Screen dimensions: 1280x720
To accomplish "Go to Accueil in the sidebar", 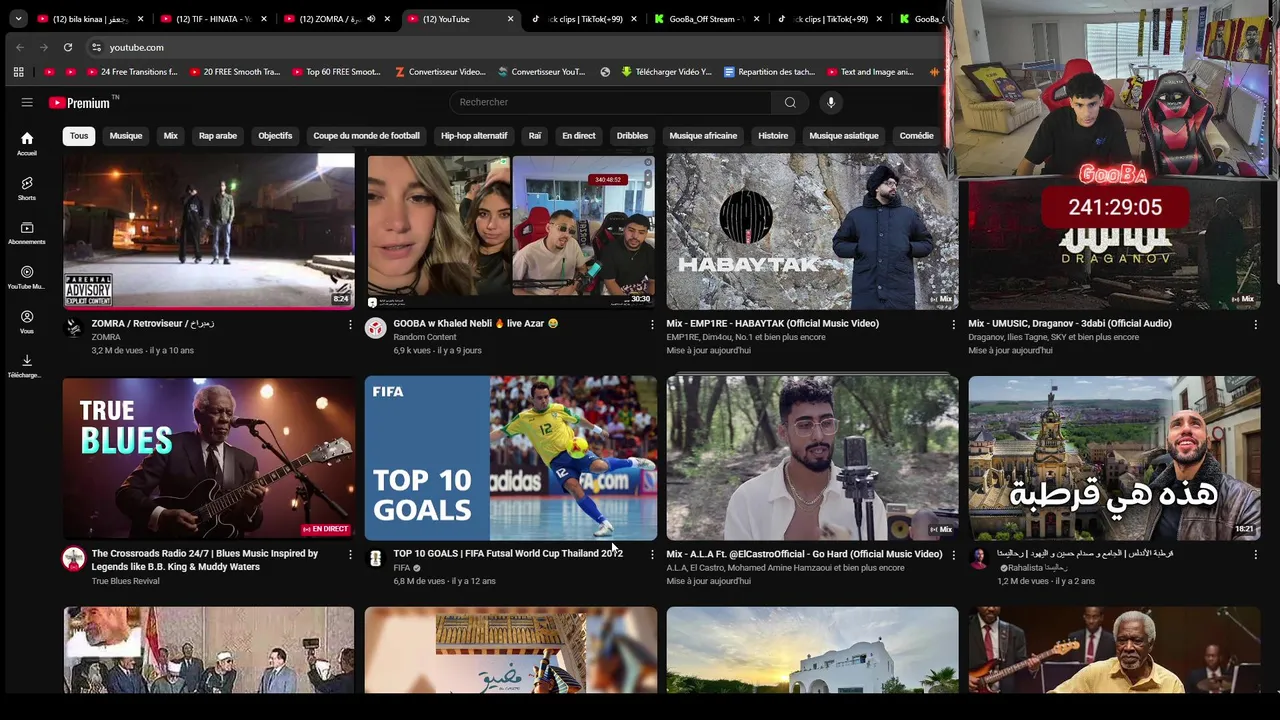I will tap(27, 144).
